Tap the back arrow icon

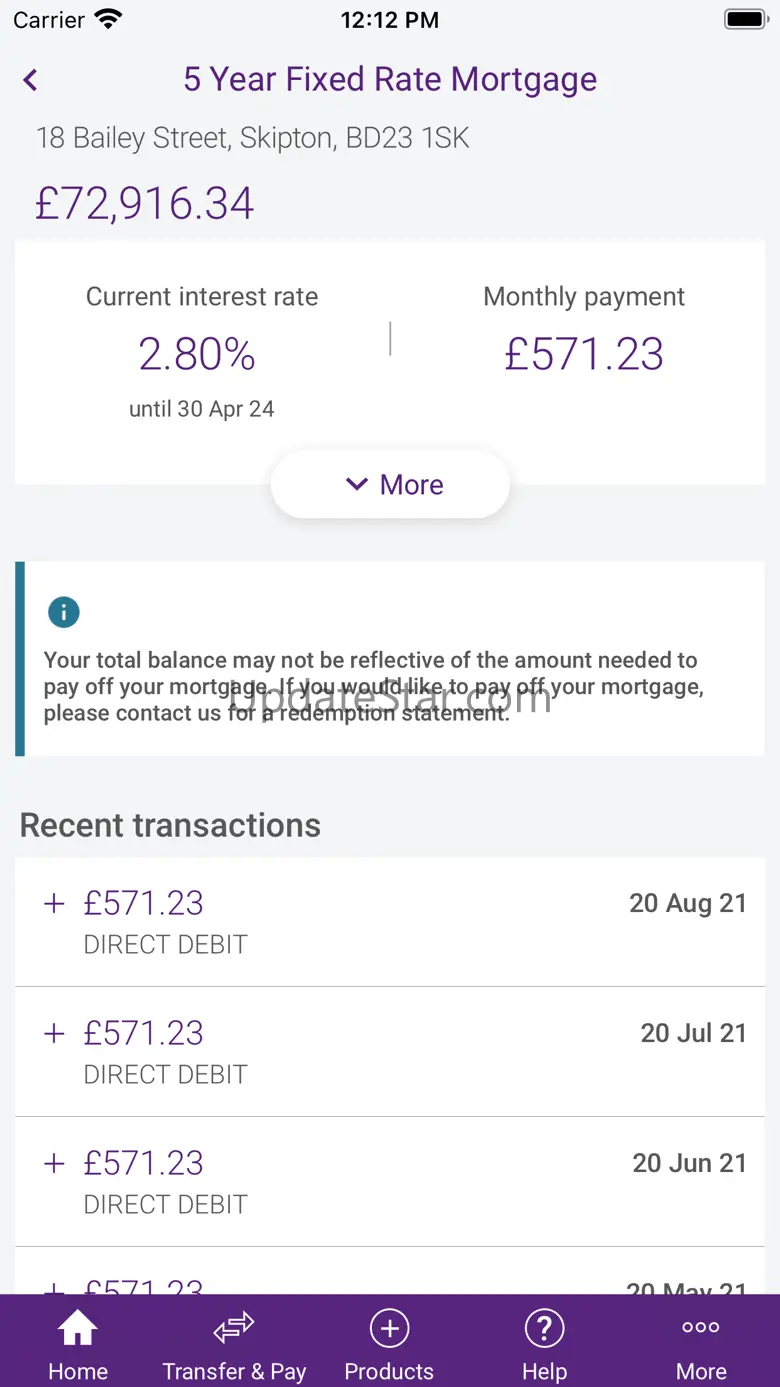coord(31,80)
